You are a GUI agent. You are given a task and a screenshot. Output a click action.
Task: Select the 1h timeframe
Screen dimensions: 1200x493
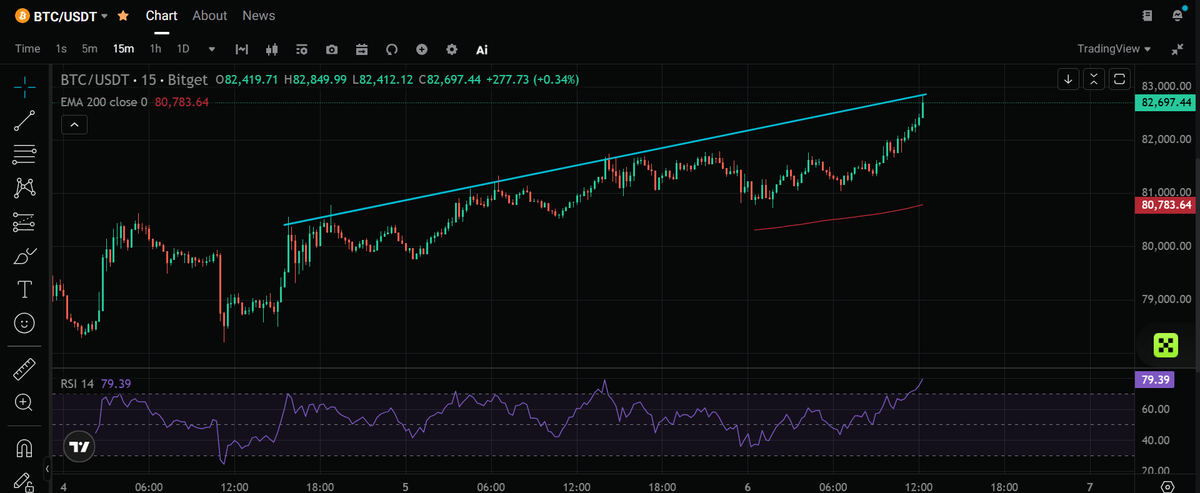(156, 49)
